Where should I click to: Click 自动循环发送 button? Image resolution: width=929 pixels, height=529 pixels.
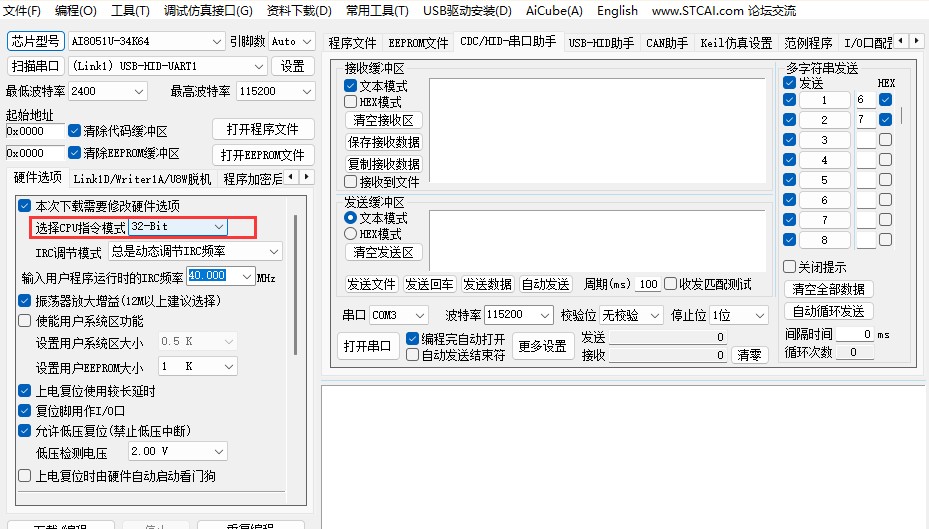828,311
